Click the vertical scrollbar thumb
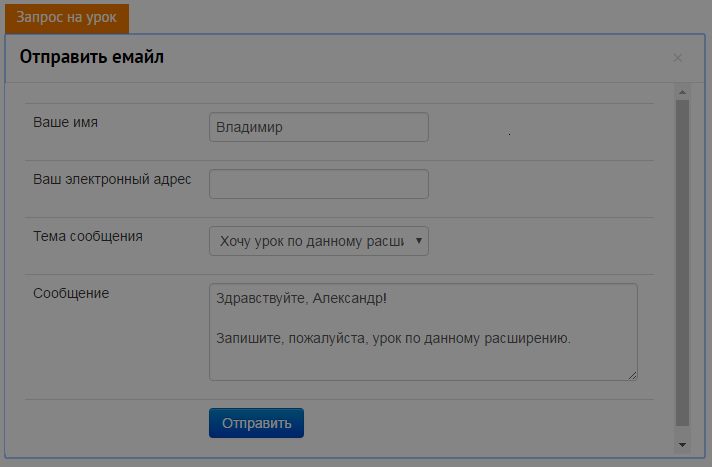Viewport: 712px width, 467px height. (682, 263)
